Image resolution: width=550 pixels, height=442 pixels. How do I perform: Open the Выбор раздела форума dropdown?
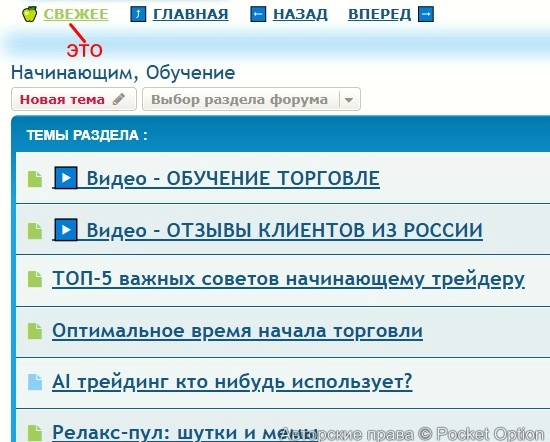click(251, 99)
